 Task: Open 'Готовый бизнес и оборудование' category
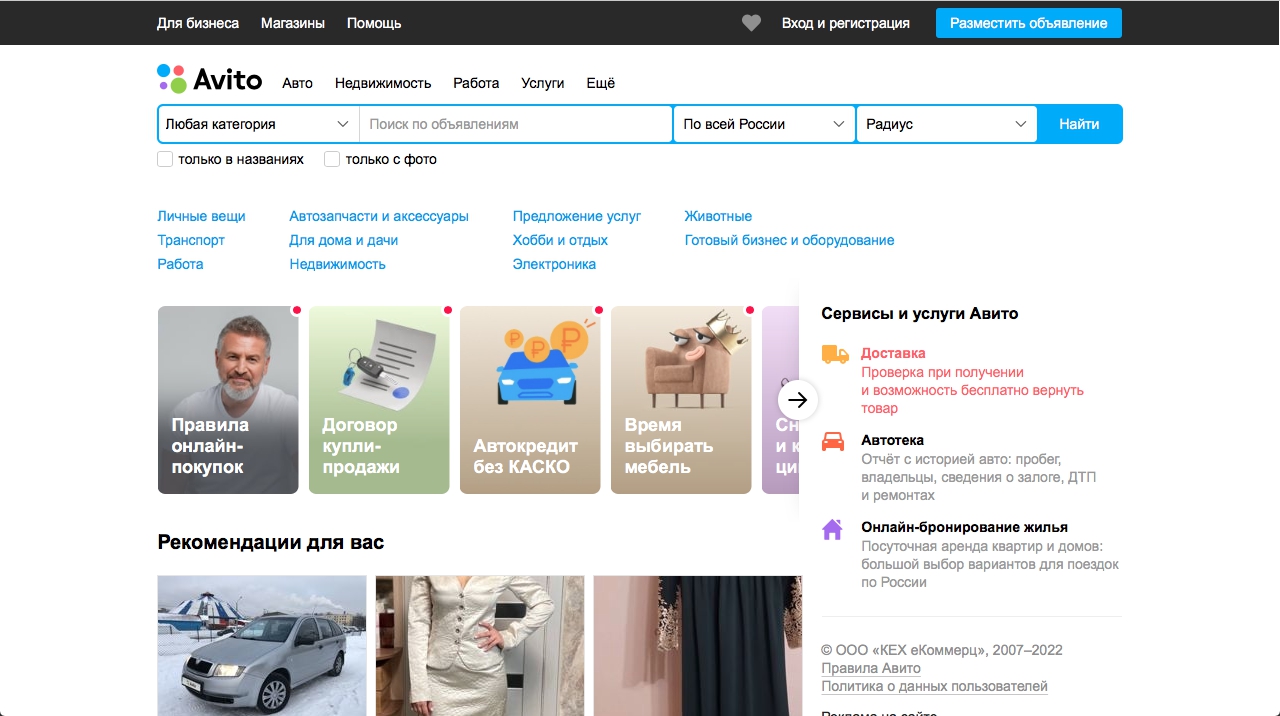coord(790,240)
